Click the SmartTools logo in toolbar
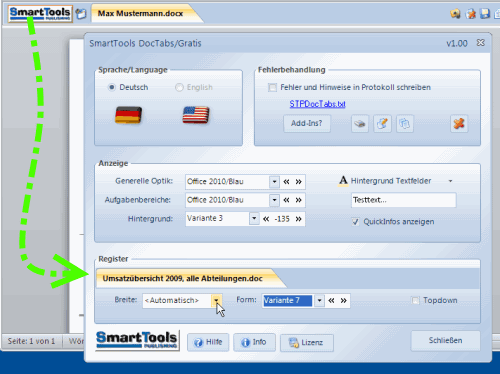The width and height of the screenshot is (500, 374). pyautogui.click(x=40, y=14)
